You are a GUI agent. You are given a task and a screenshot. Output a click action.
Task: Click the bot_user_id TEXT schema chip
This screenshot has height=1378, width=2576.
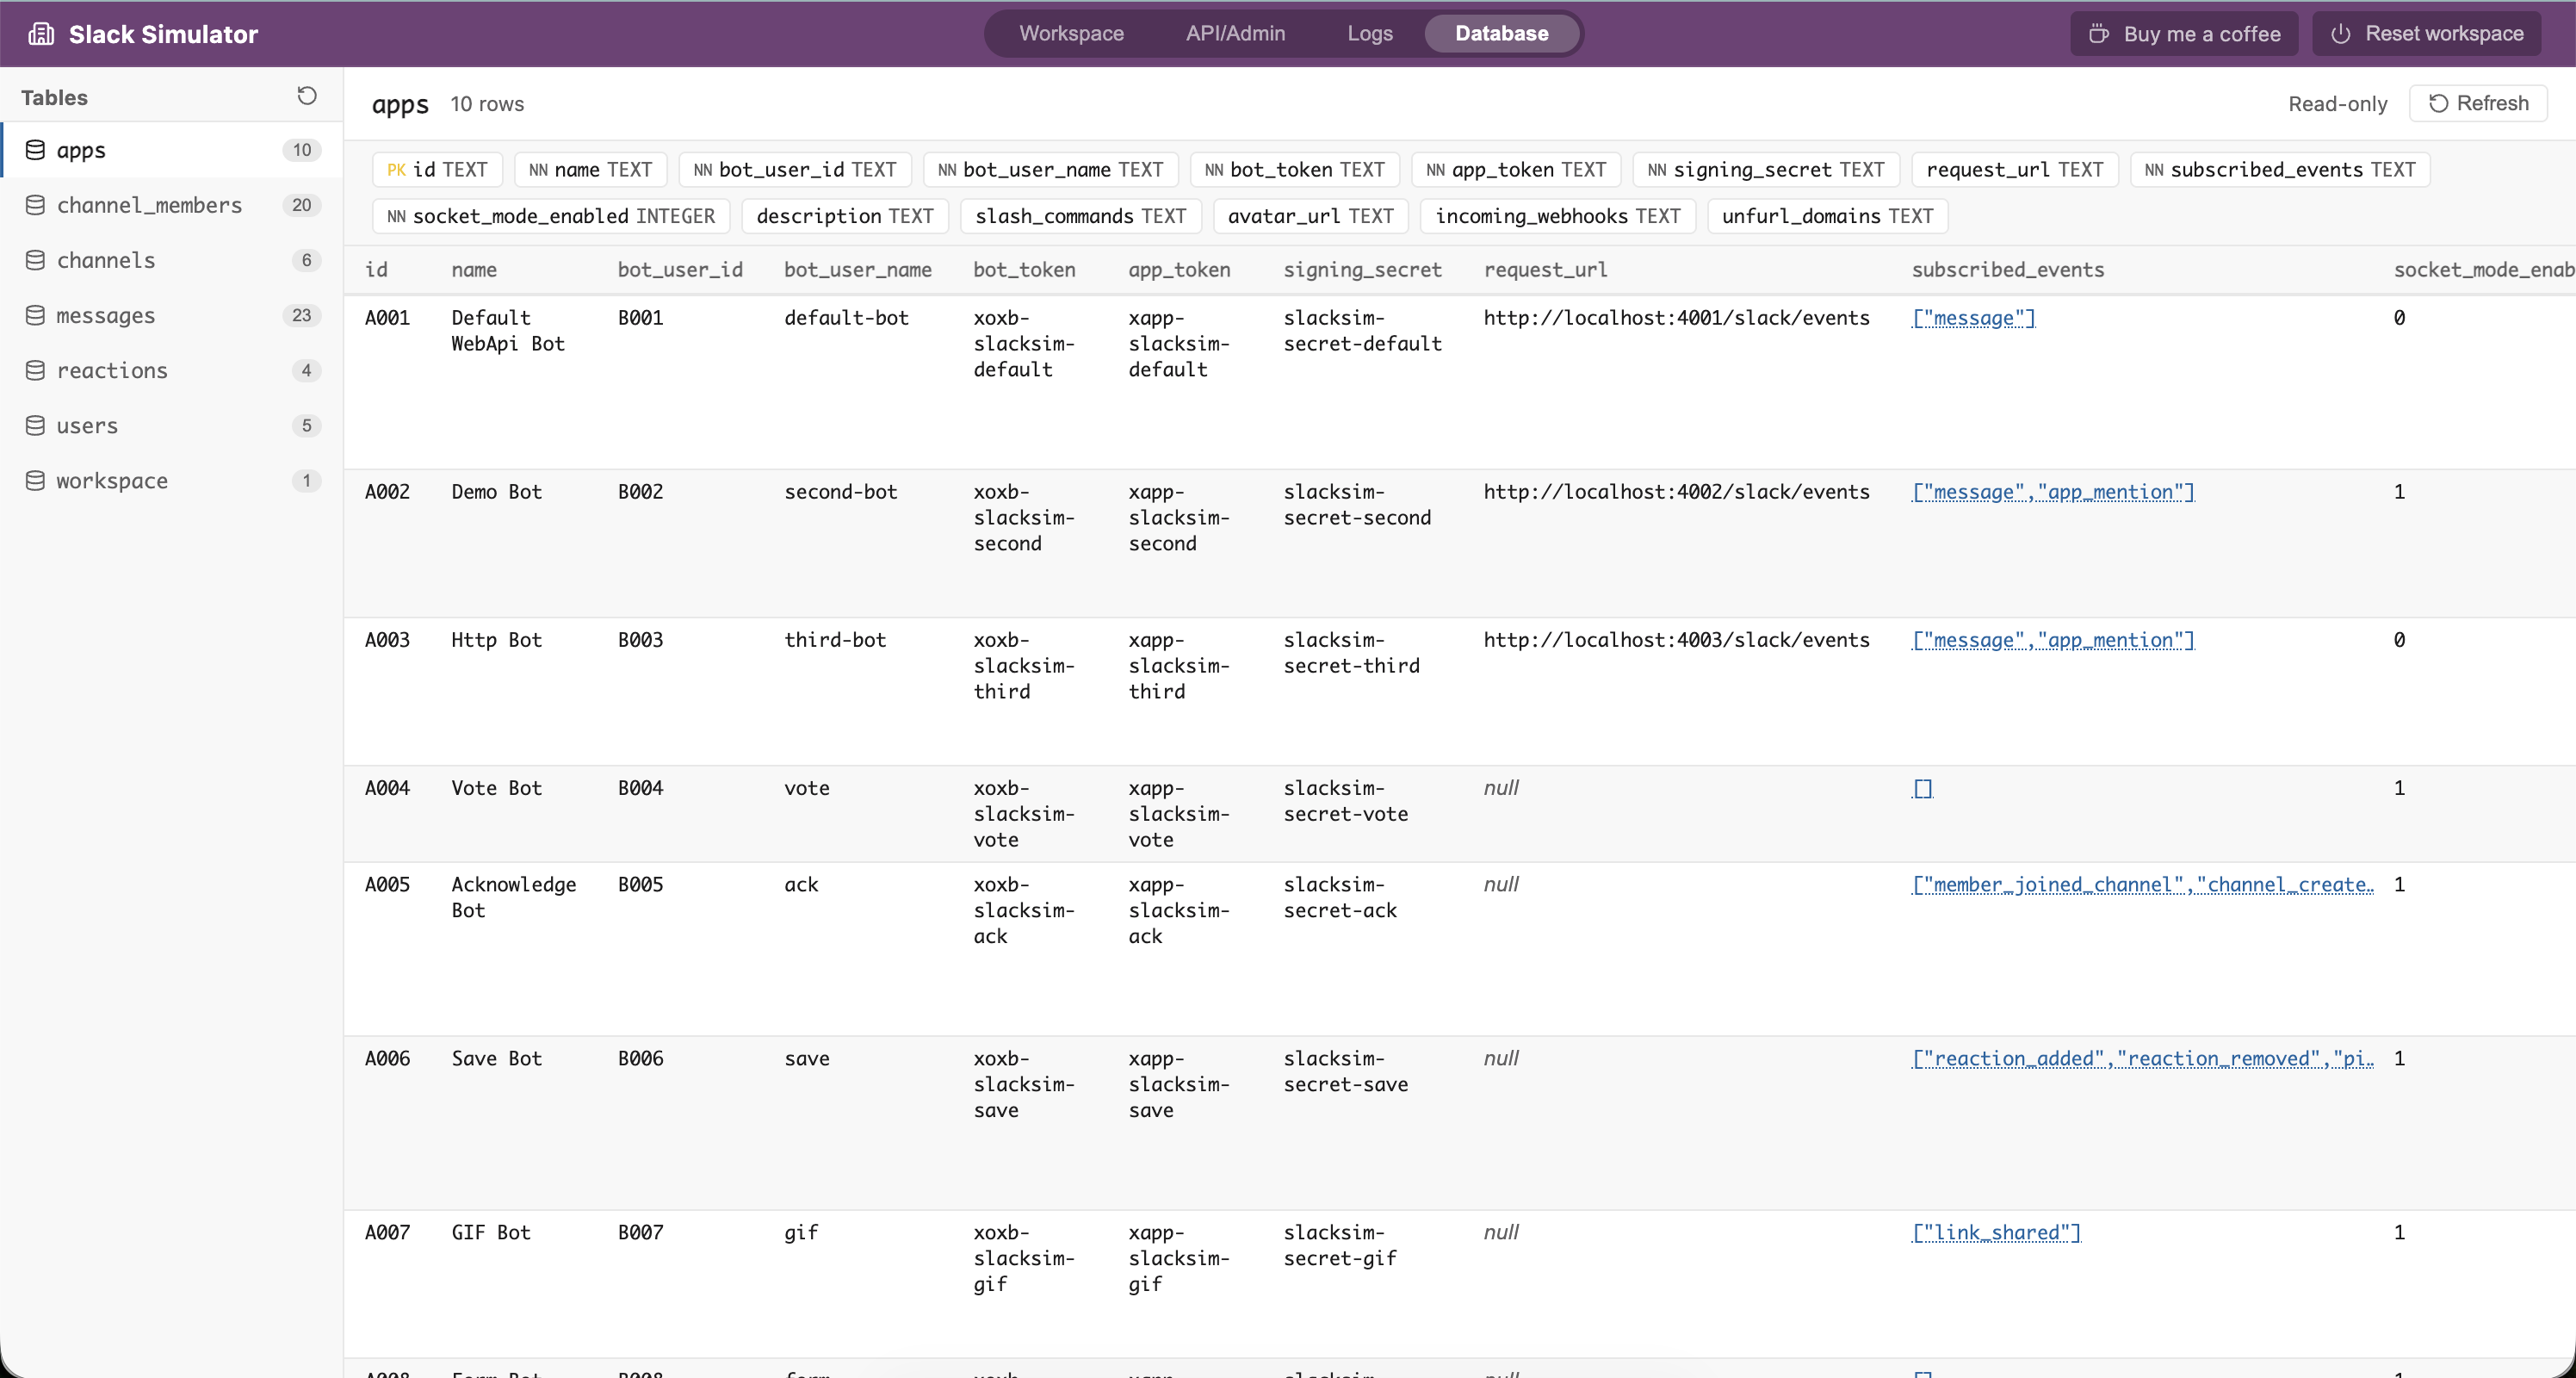click(795, 170)
